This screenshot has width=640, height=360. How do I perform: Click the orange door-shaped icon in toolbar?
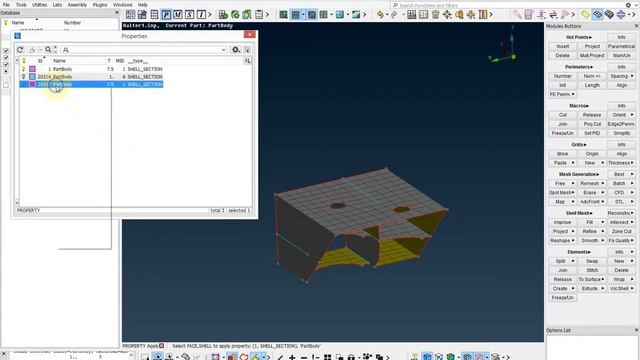[483, 15]
